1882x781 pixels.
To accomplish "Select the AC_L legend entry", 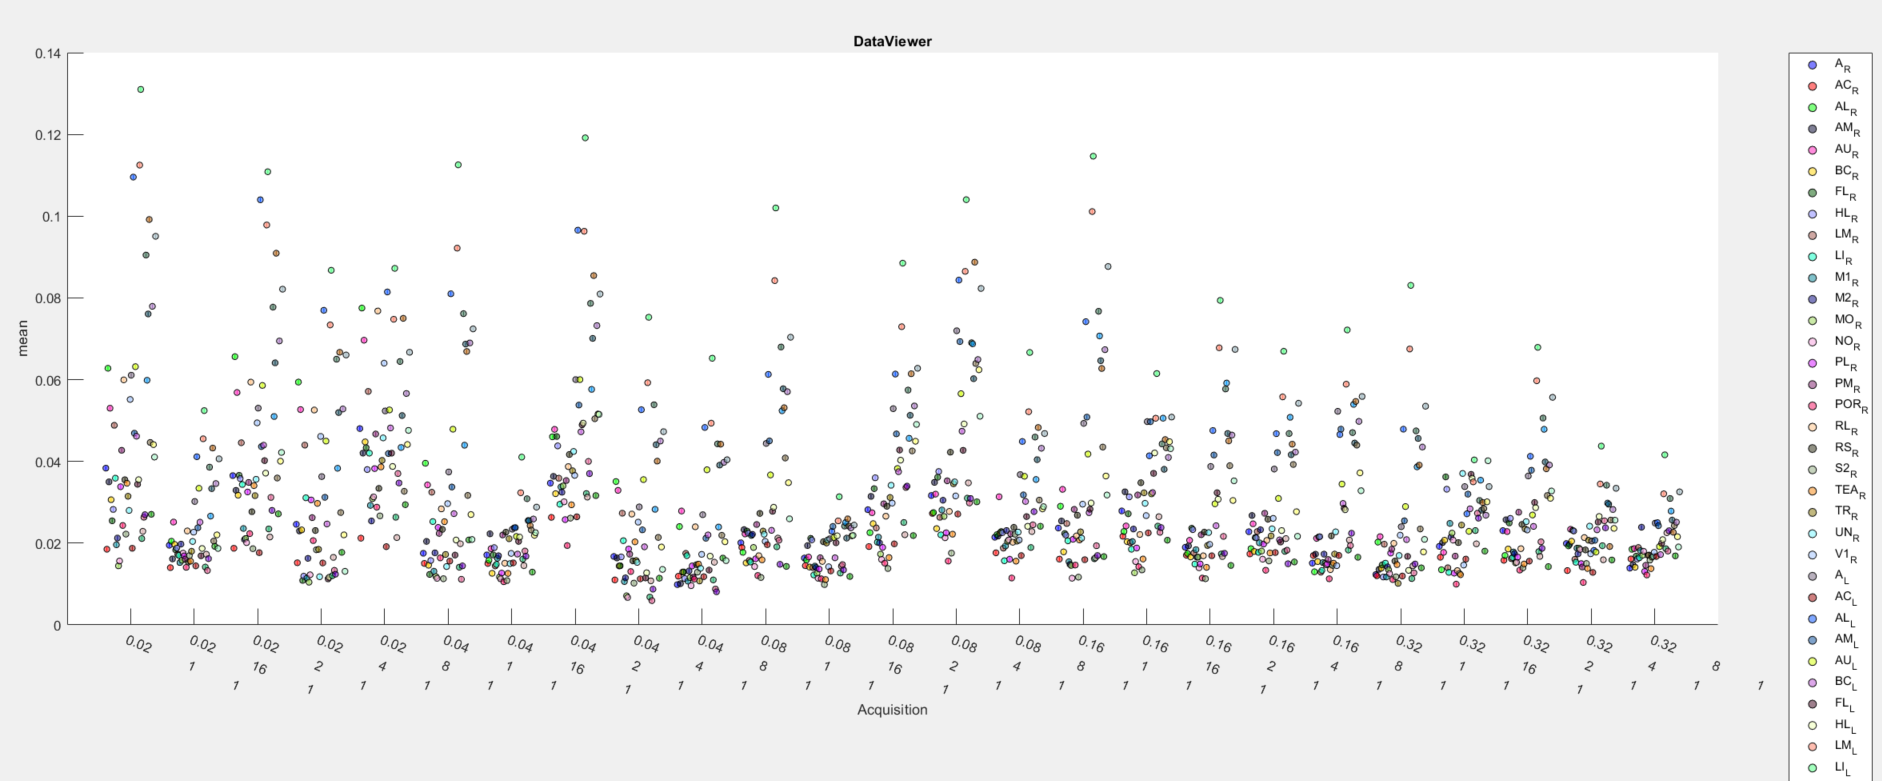I will (1832, 597).
